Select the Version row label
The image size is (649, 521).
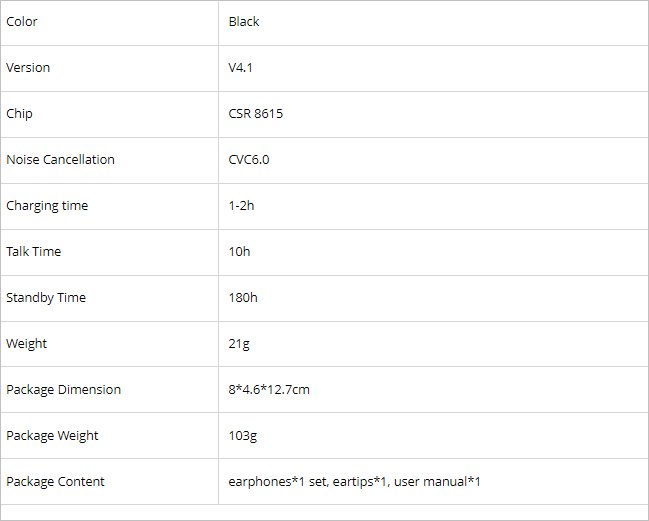[28, 68]
